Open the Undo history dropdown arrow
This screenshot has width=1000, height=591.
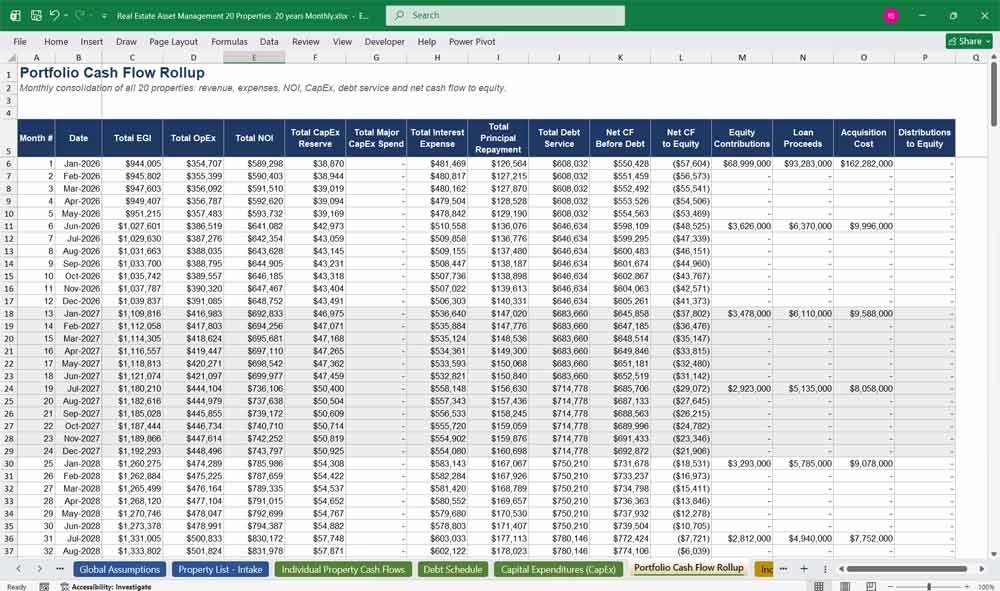point(66,15)
